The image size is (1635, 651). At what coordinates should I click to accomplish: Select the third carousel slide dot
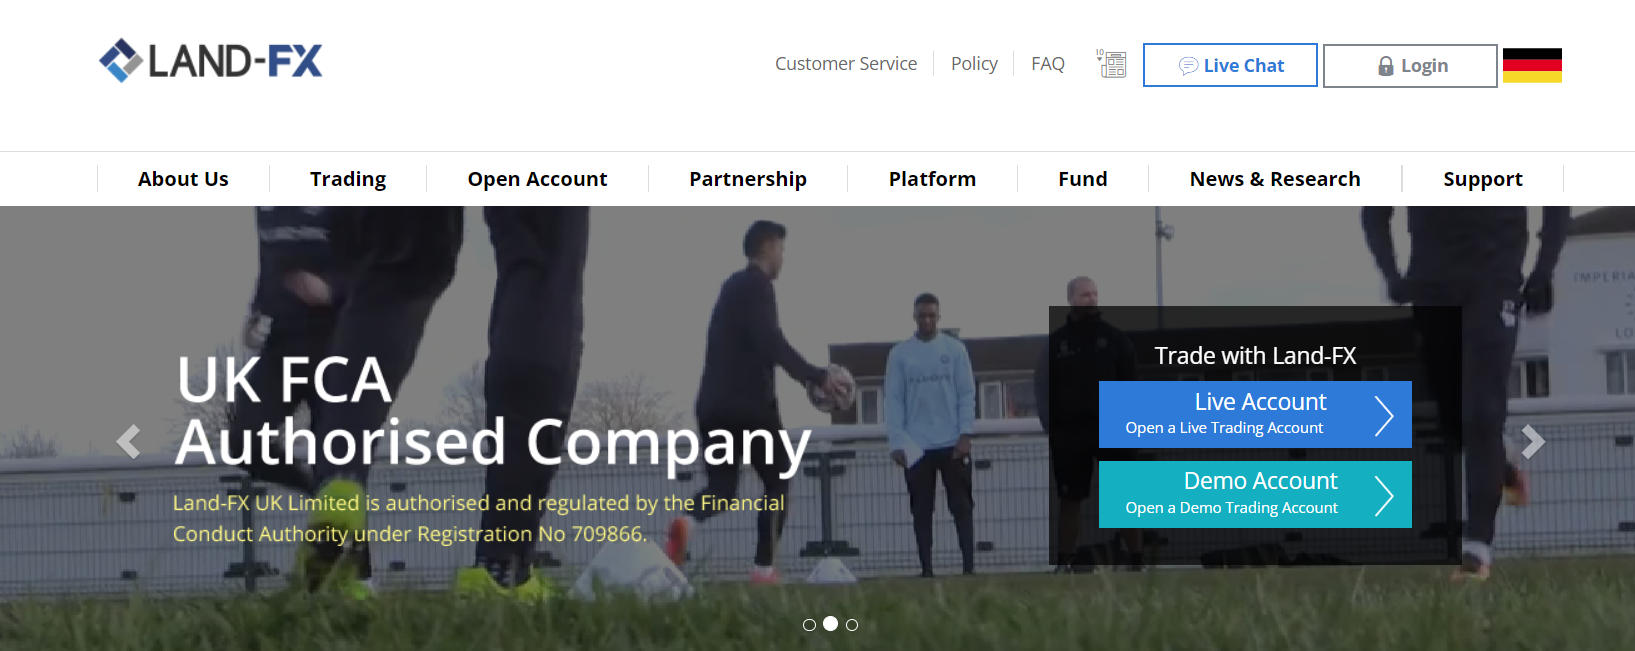coord(852,625)
